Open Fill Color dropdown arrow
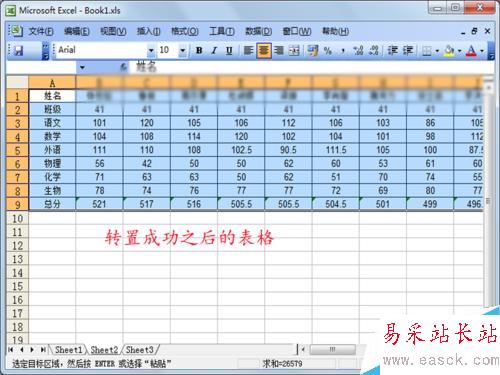 coord(459,51)
